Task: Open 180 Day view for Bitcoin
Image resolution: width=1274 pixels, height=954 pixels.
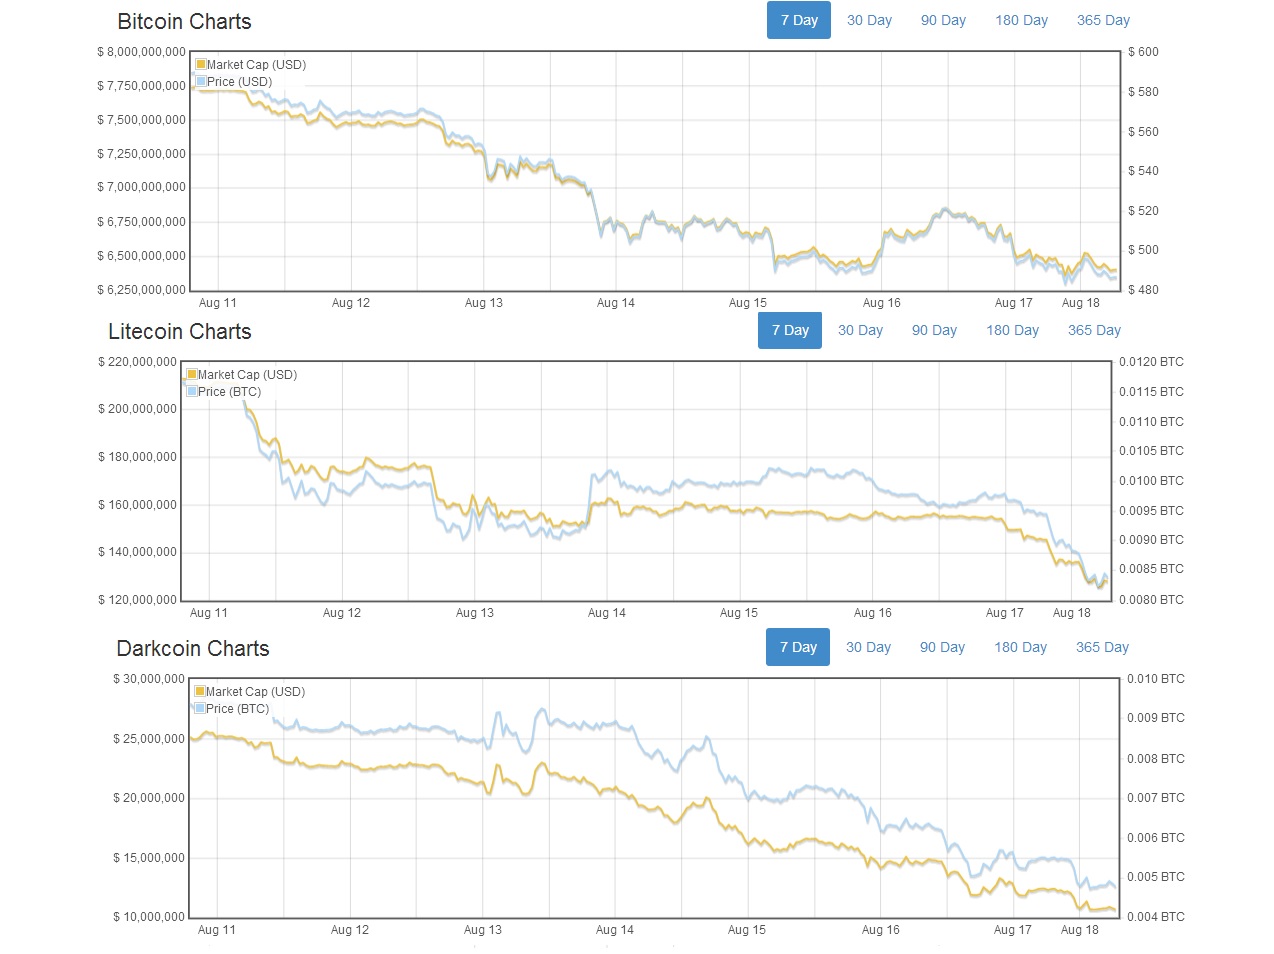Action: [x=1021, y=20]
